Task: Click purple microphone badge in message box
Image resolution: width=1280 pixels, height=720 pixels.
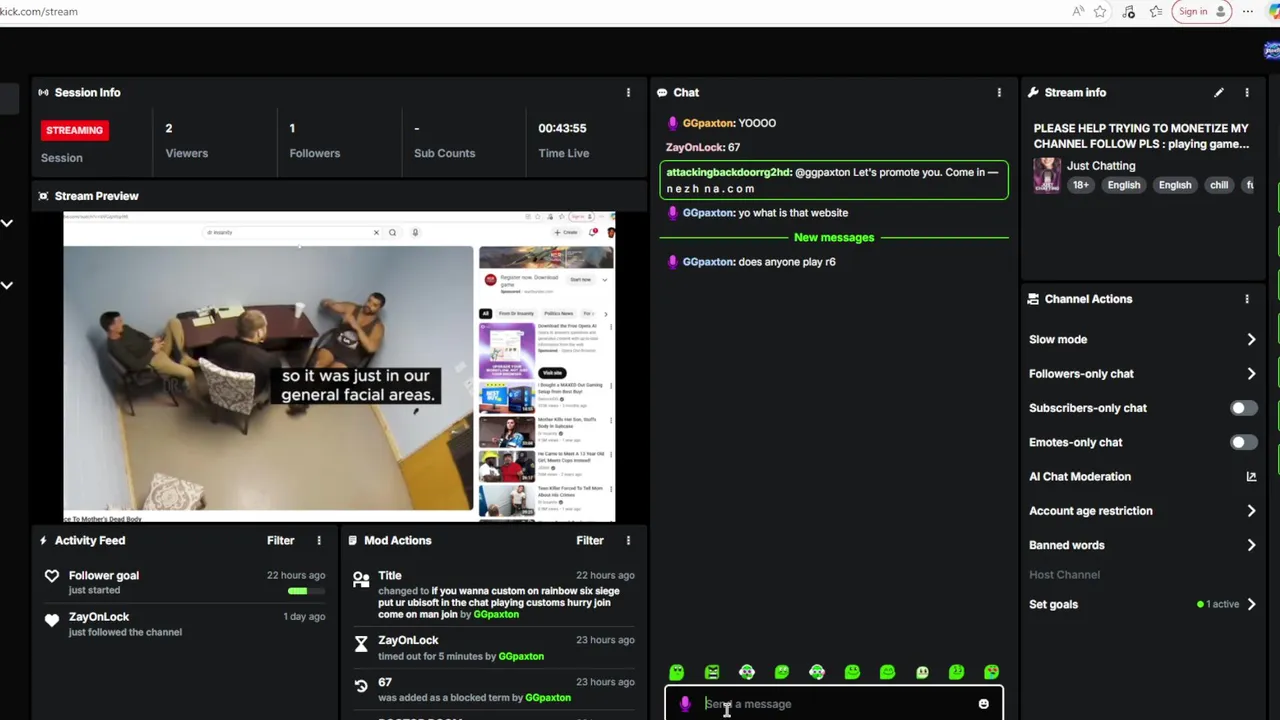Action: point(685,704)
